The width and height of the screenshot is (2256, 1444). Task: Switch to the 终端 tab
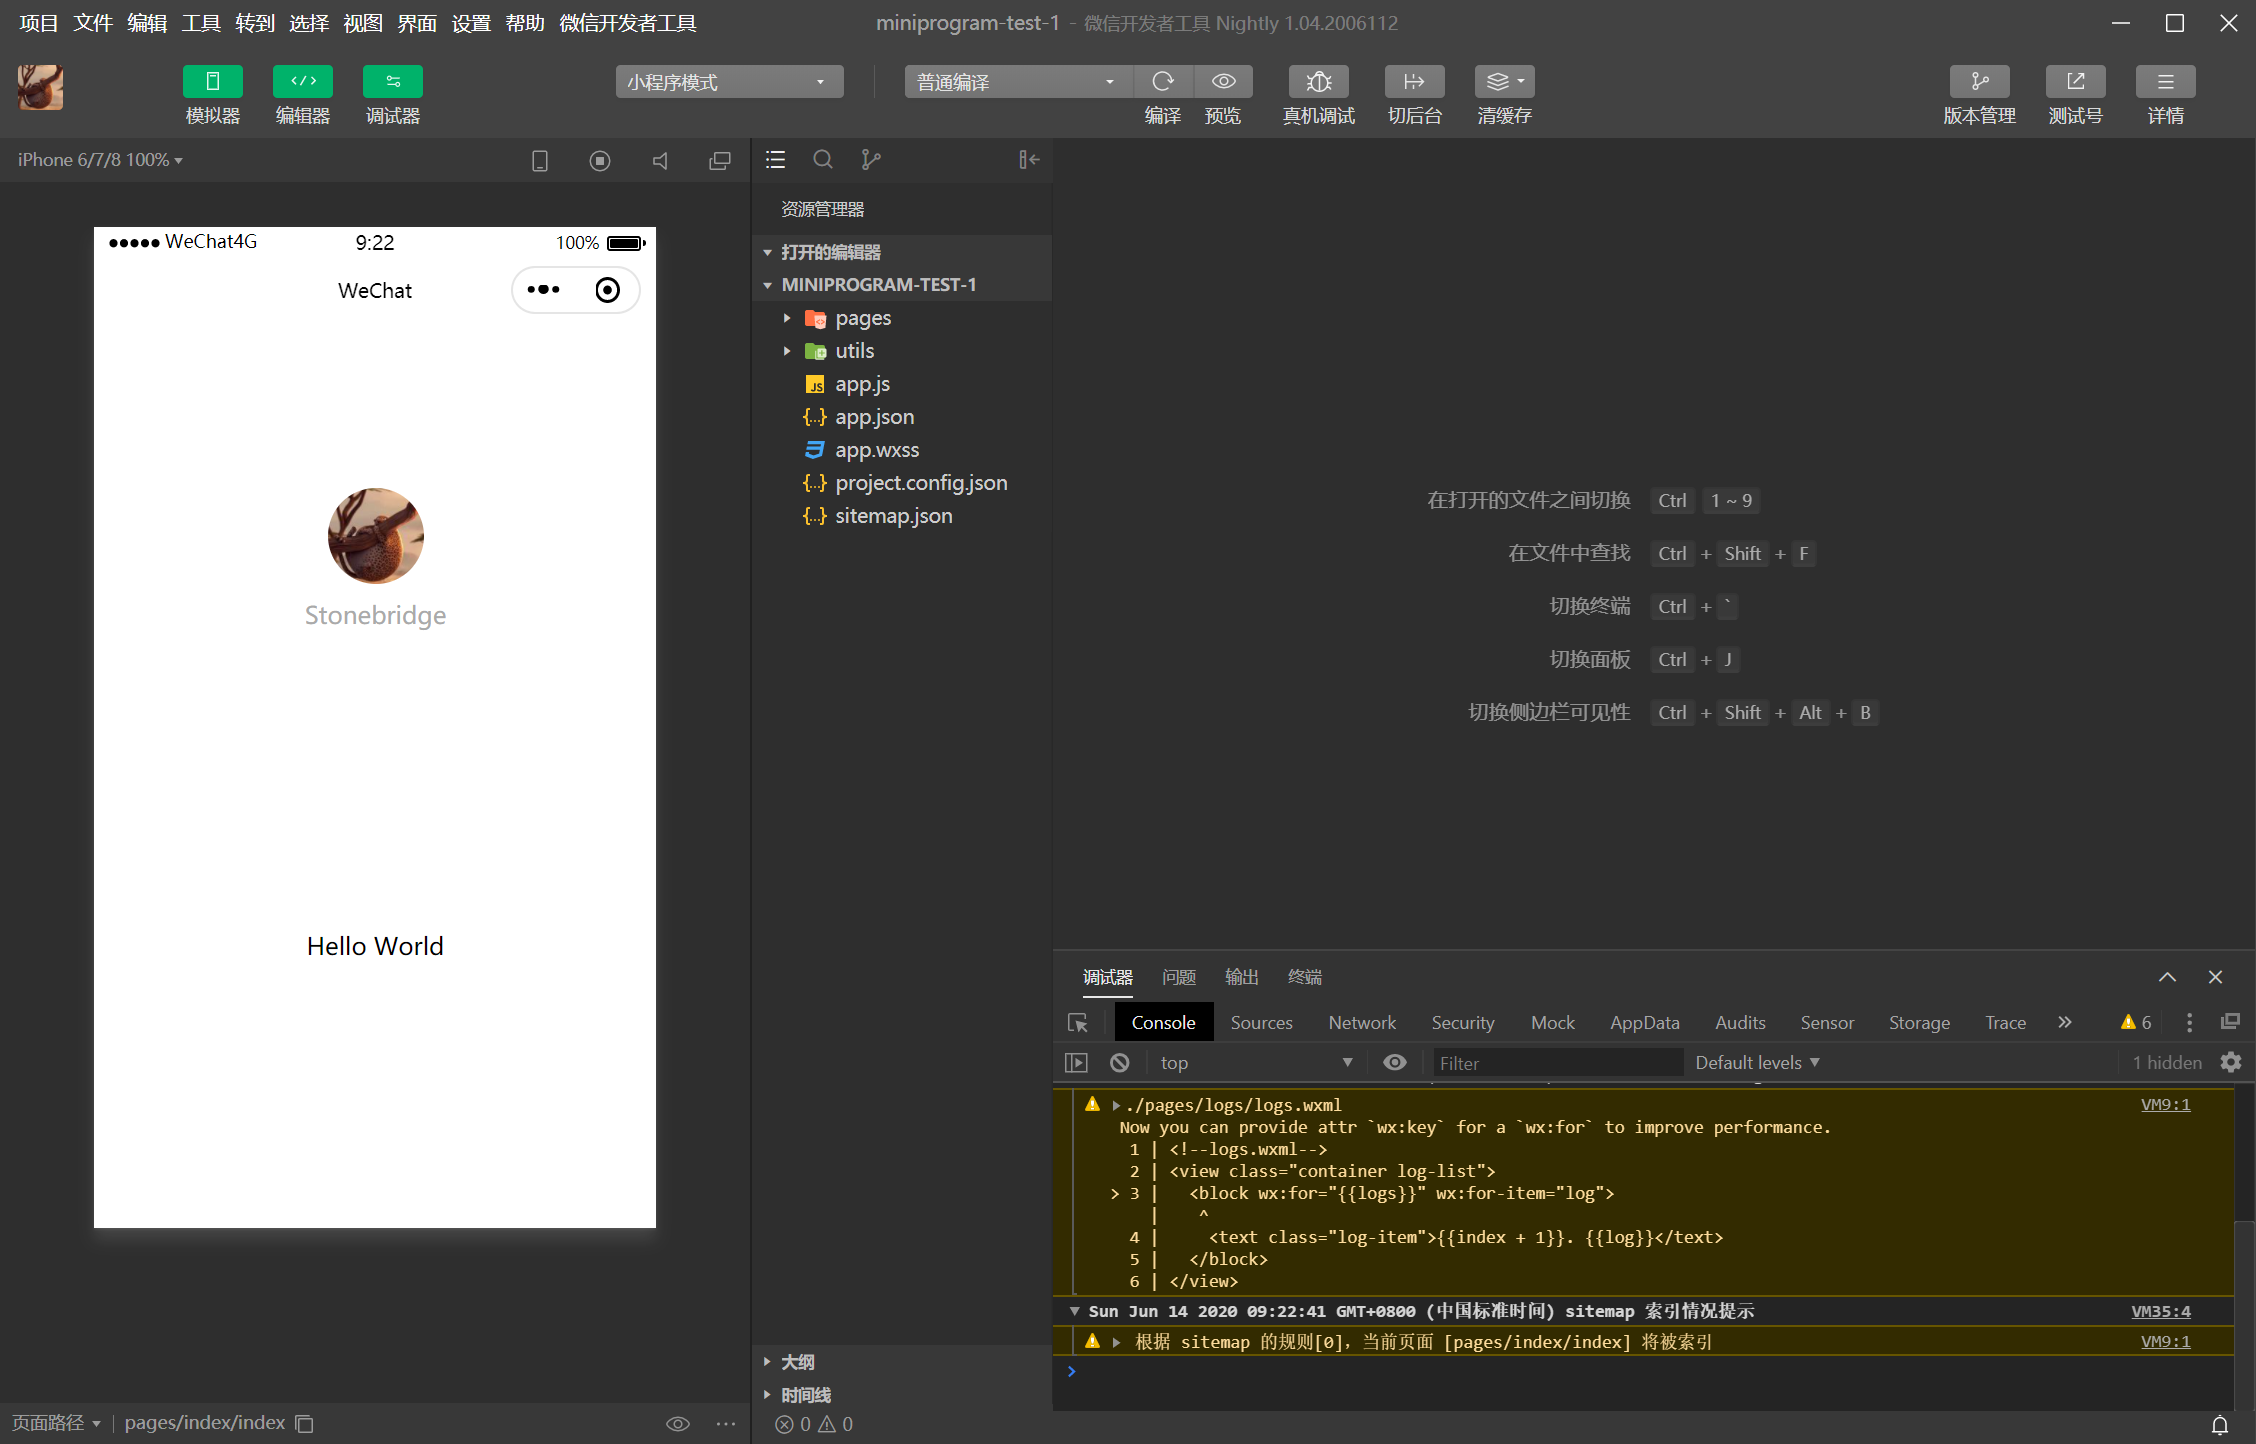(x=1305, y=977)
